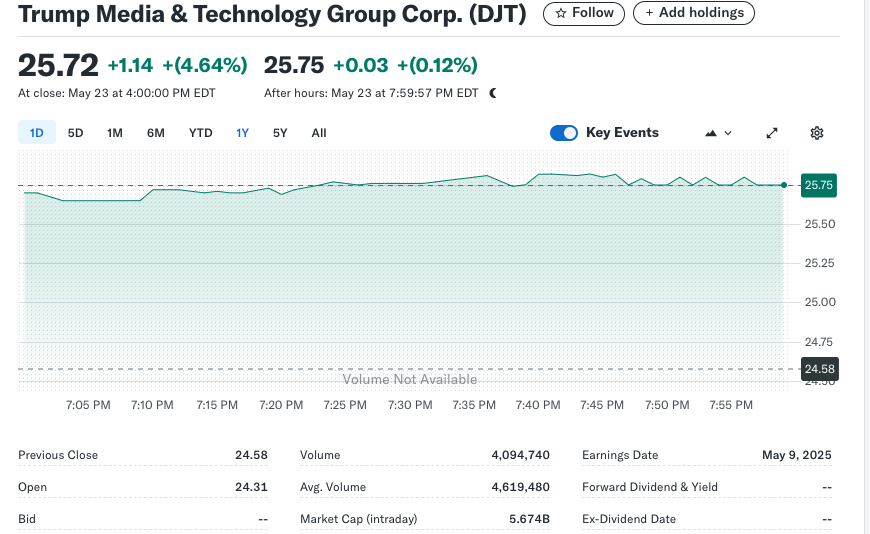Screen dimensions: 870x534
Task: Click the After hours timestamp text
Action: point(371,93)
